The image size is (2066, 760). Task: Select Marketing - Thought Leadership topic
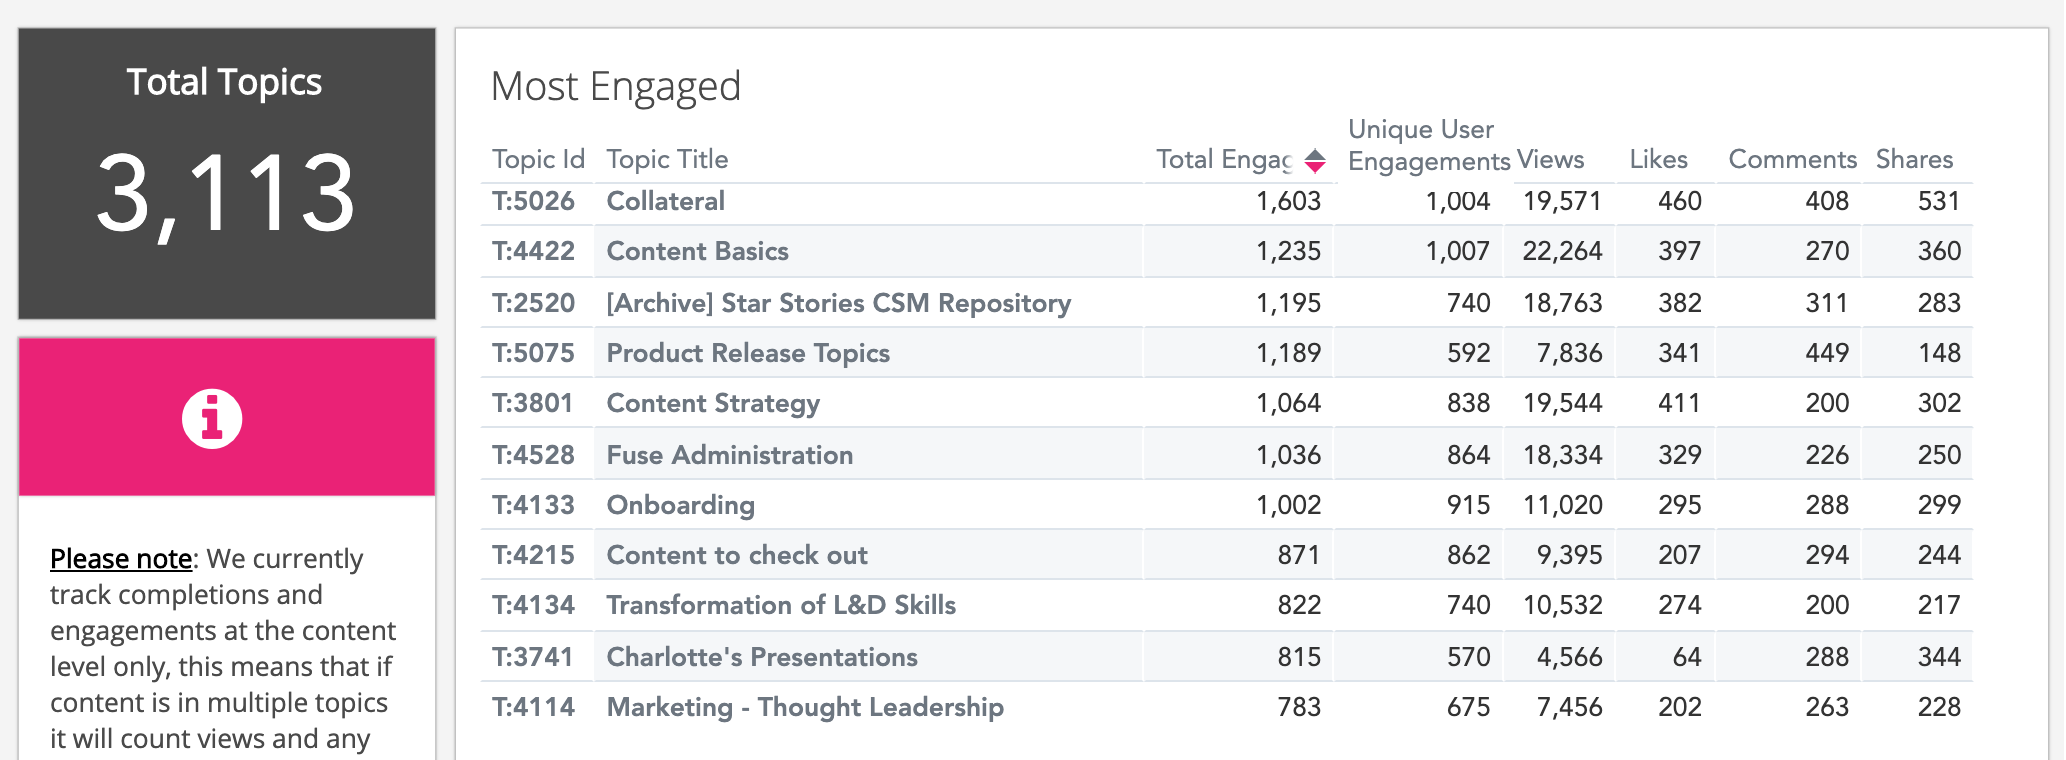pyautogui.click(x=805, y=707)
